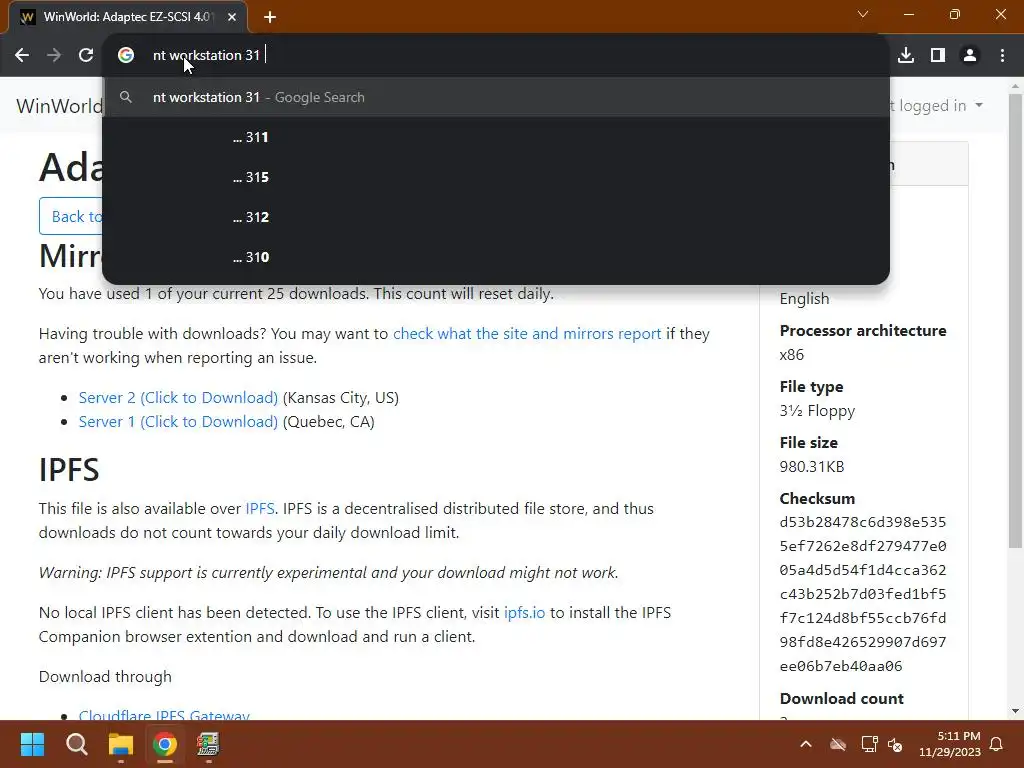Open the Windows Start menu

[32, 744]
